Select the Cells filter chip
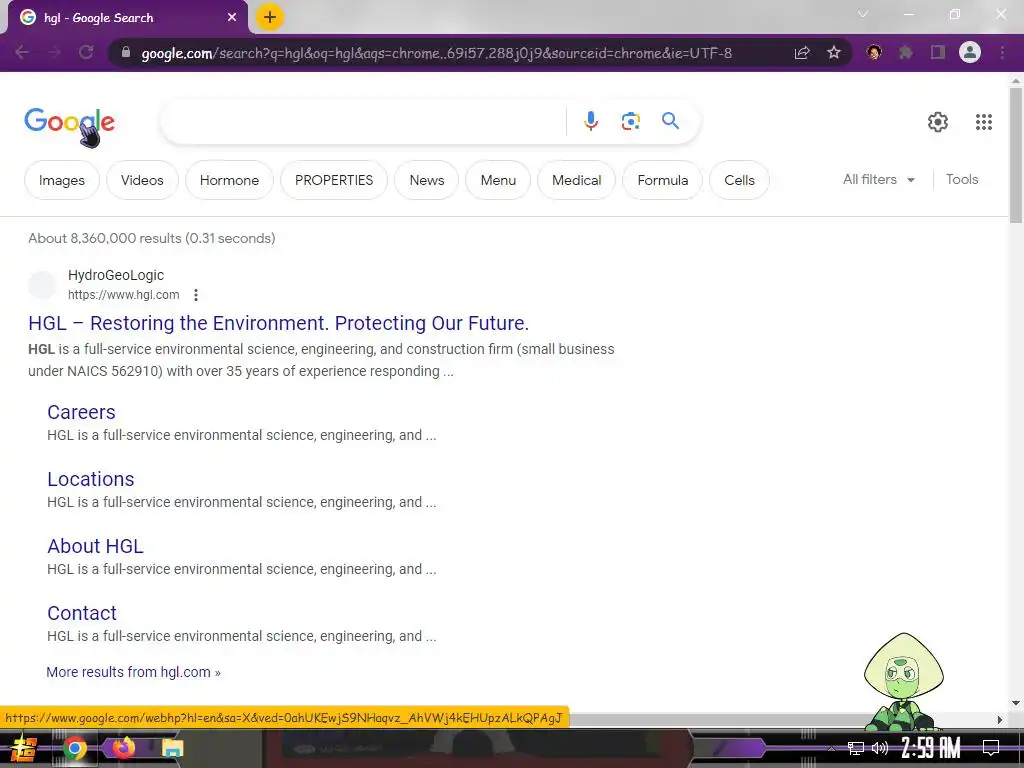1024x768 pixels. pos(739,180)
